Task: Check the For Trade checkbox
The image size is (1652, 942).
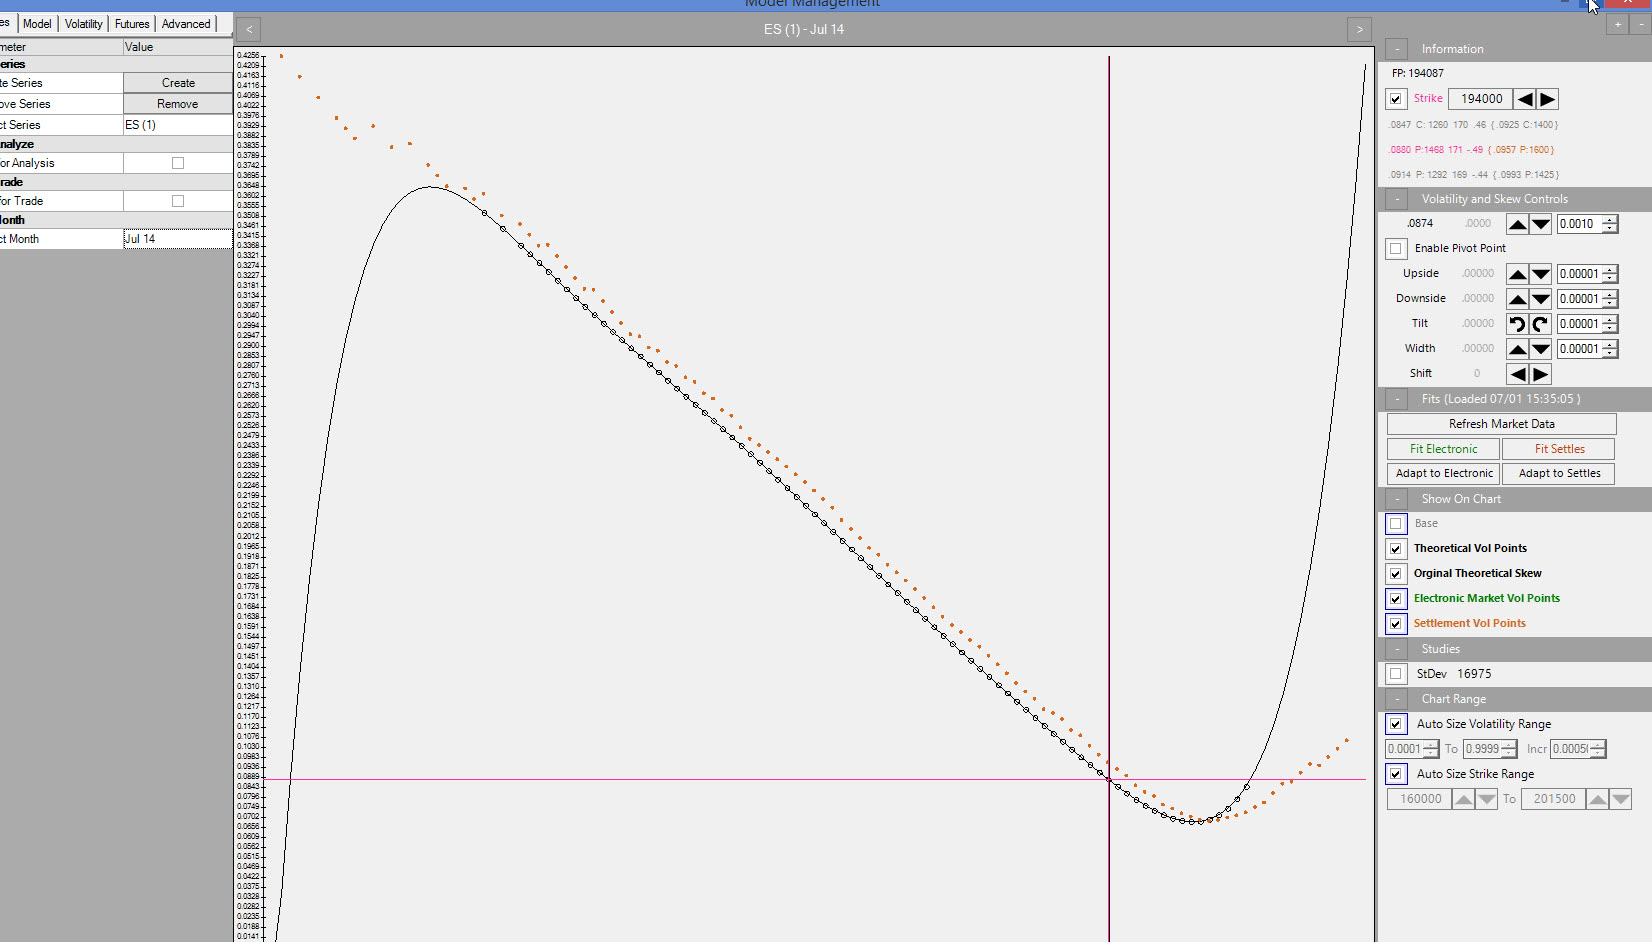Action: (x=178, y=201)
